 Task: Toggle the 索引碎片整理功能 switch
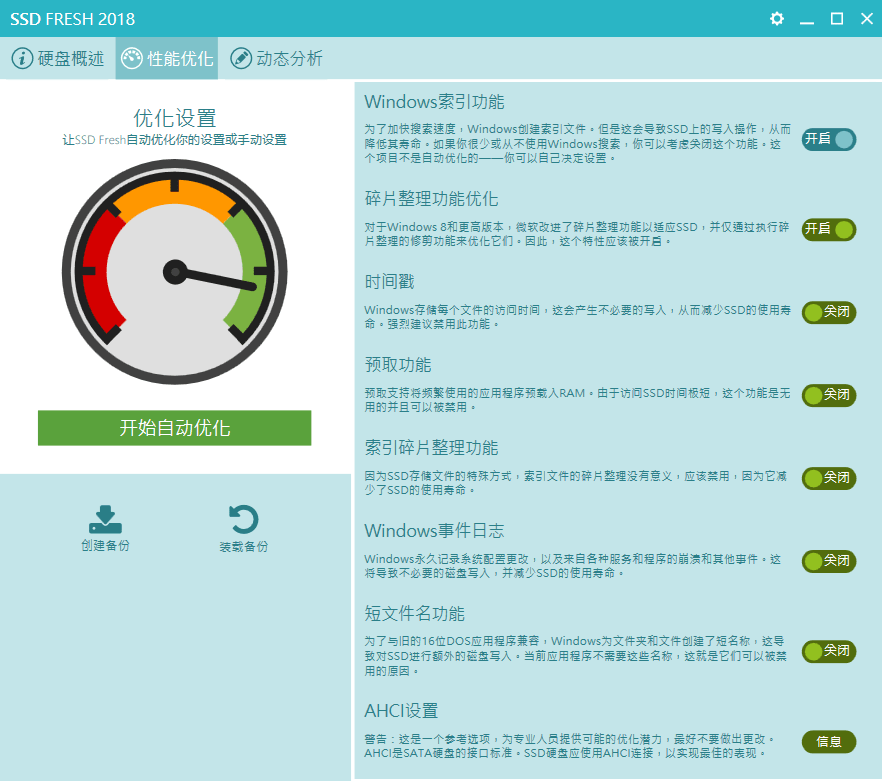pos(829,478)
